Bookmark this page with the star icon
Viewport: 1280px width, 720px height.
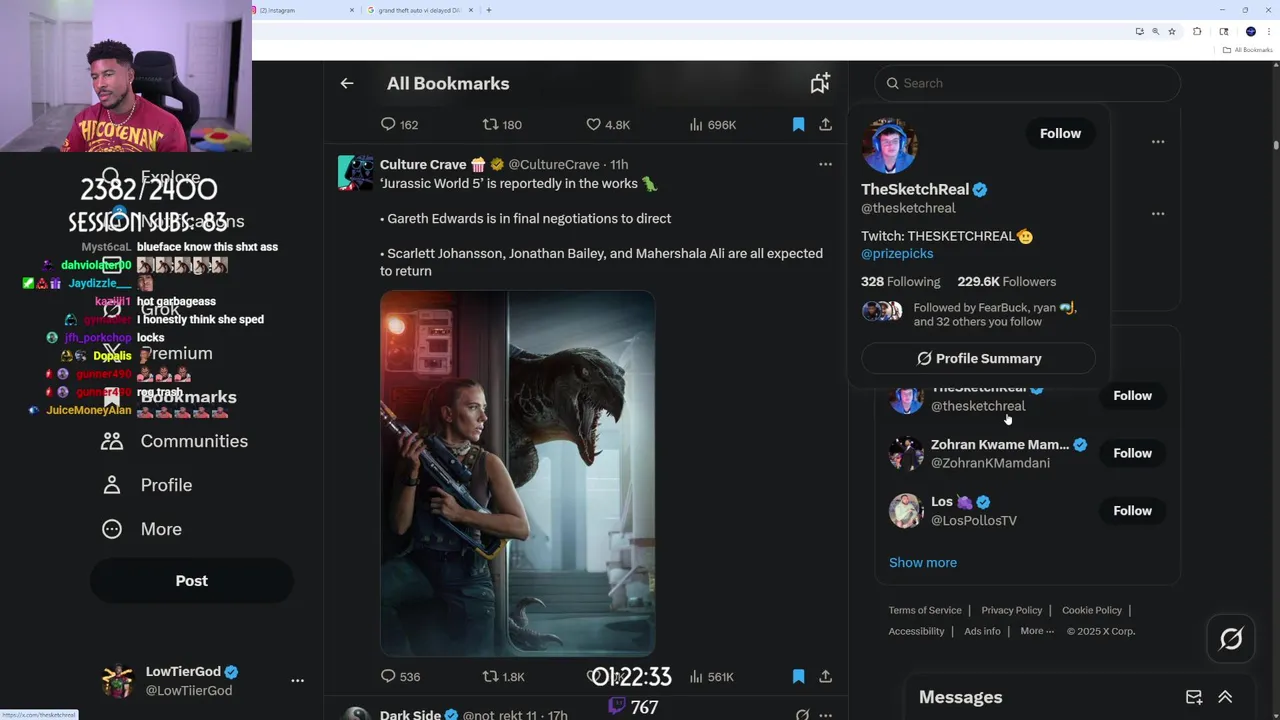pyautogui.click(x=1172, y=31)
